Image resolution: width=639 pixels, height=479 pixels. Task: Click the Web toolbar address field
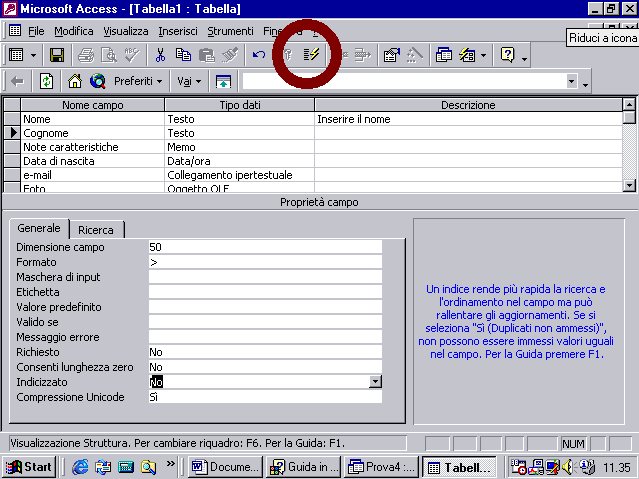404,81
